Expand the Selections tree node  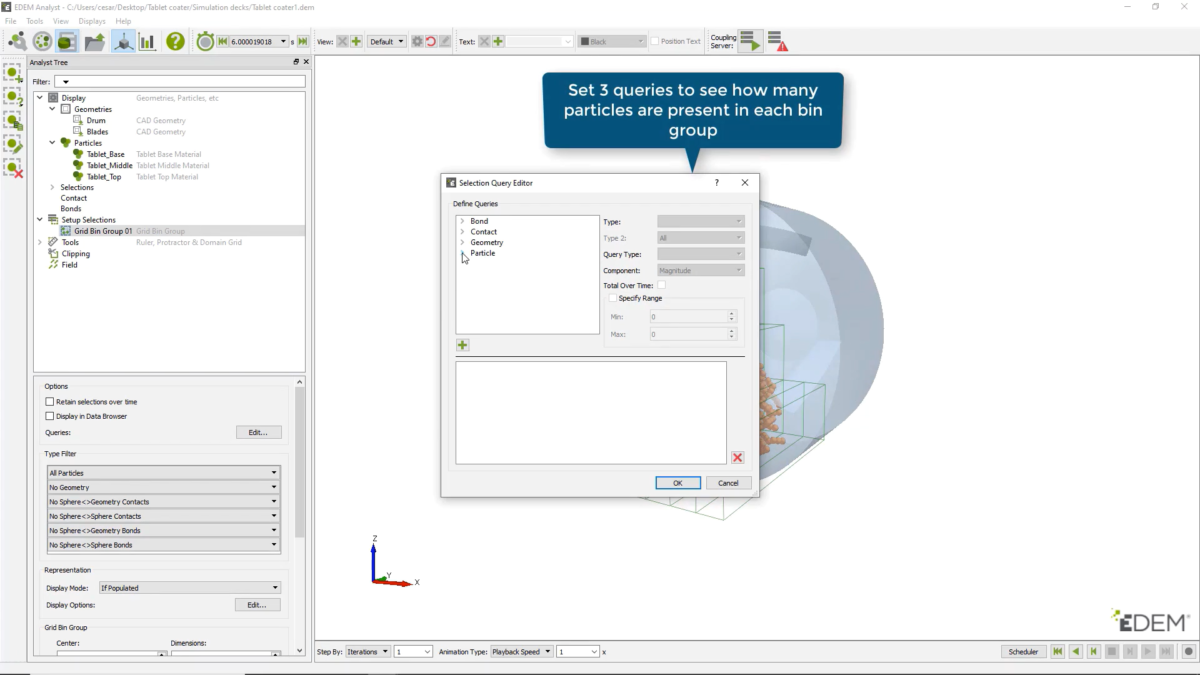(53, 187)
